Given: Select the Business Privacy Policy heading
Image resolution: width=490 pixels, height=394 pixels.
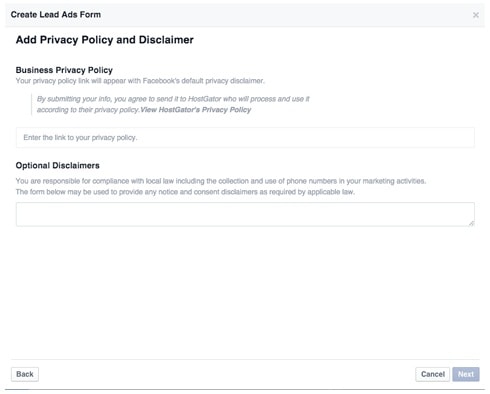Looking at the screenshot, I should (64, 70).
